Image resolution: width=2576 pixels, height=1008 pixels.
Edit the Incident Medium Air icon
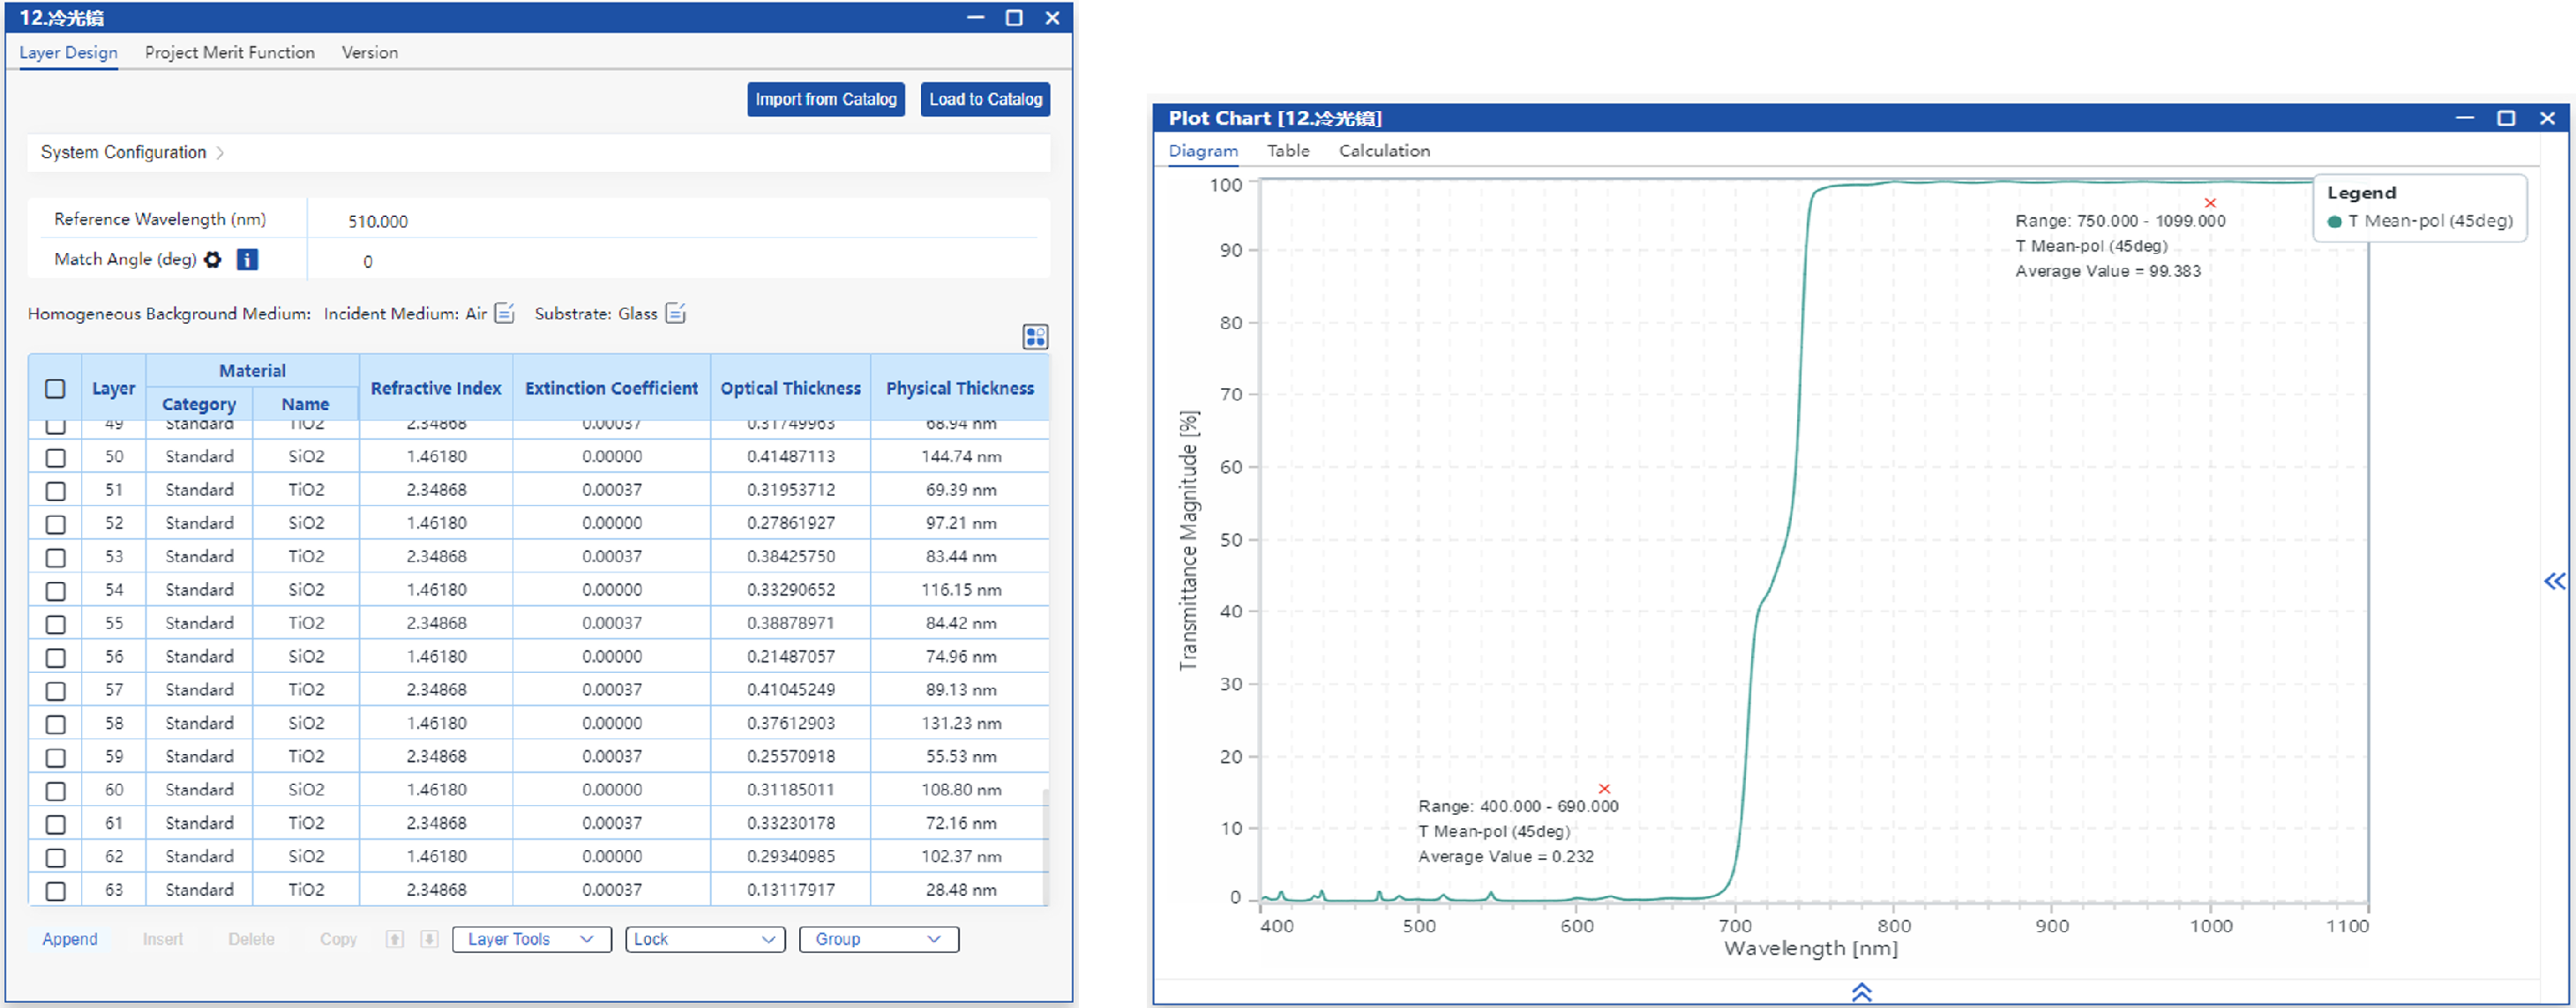[x=505, y=314]
